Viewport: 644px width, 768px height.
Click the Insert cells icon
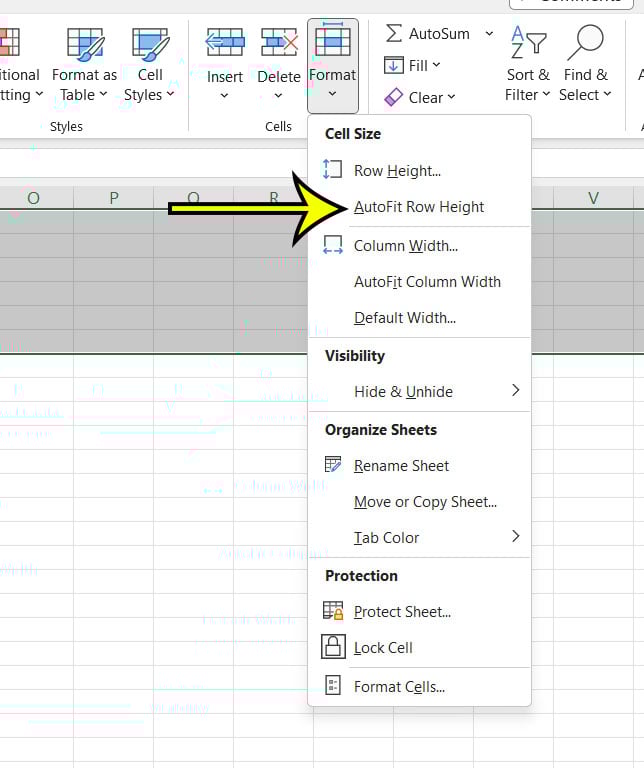click(x=225, y=43)
